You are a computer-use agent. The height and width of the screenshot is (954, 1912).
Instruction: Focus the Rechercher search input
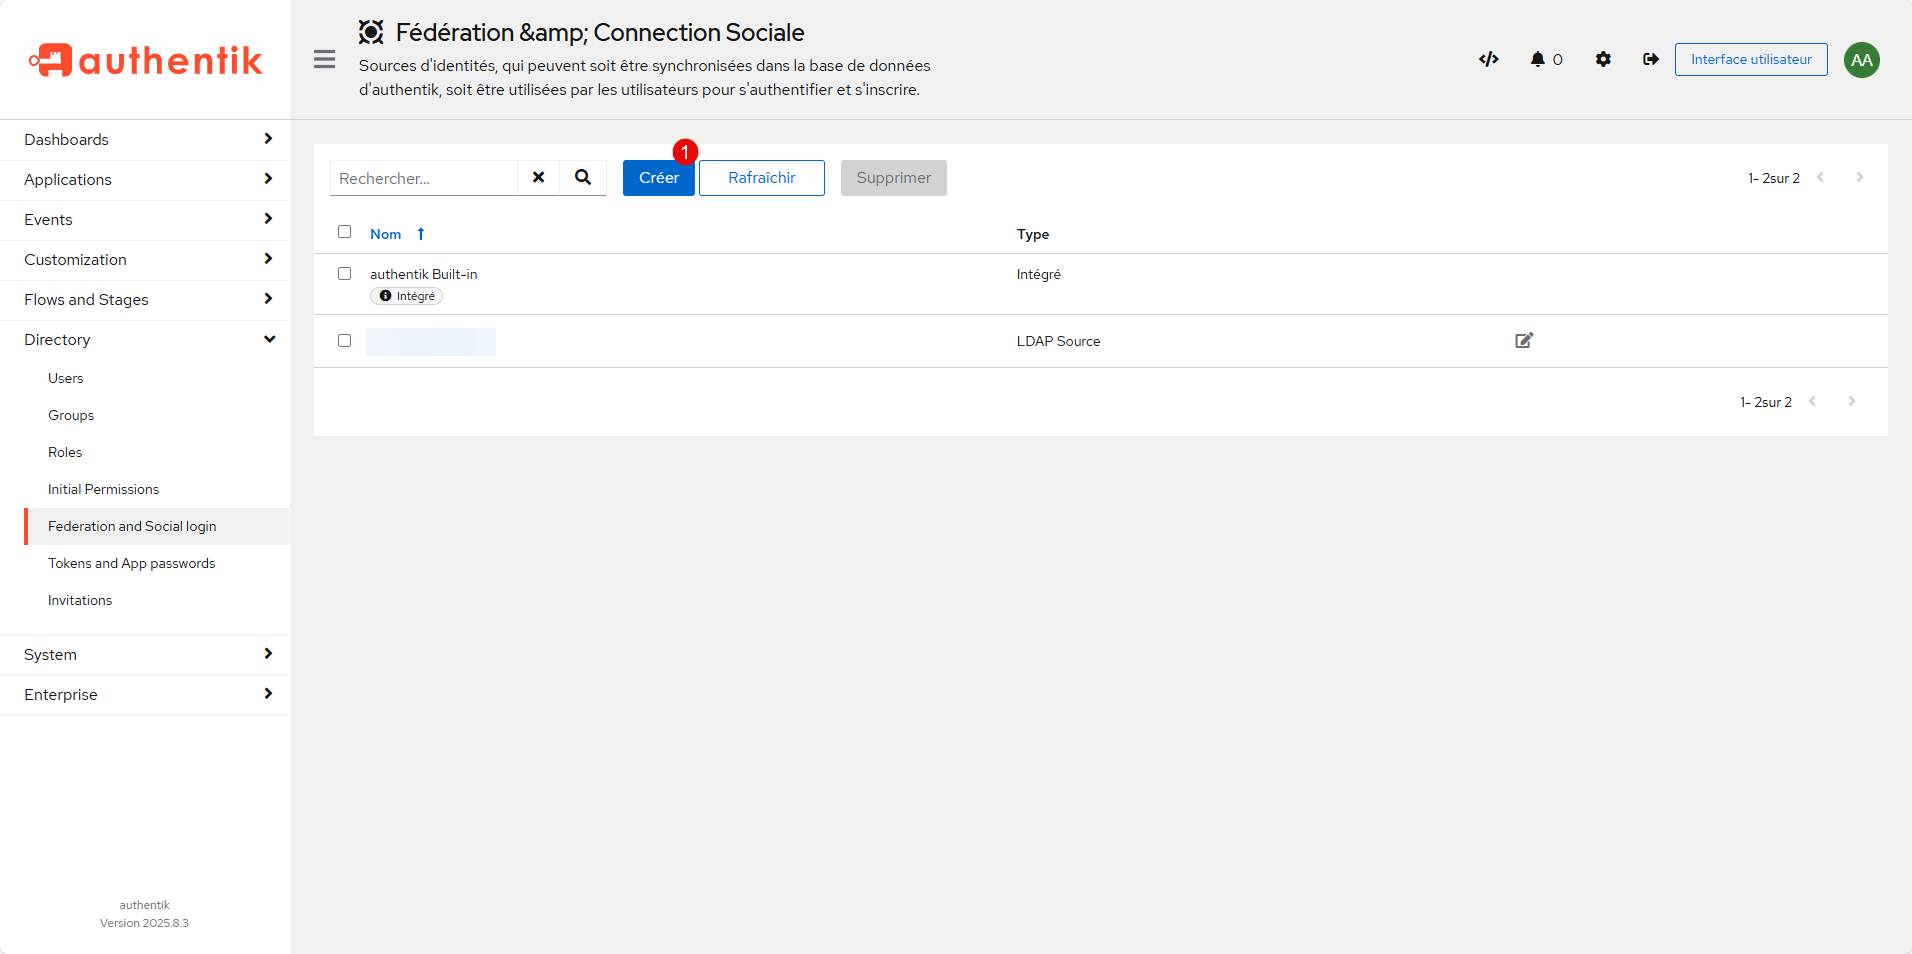pyautogui.click(x=424, y=178)
